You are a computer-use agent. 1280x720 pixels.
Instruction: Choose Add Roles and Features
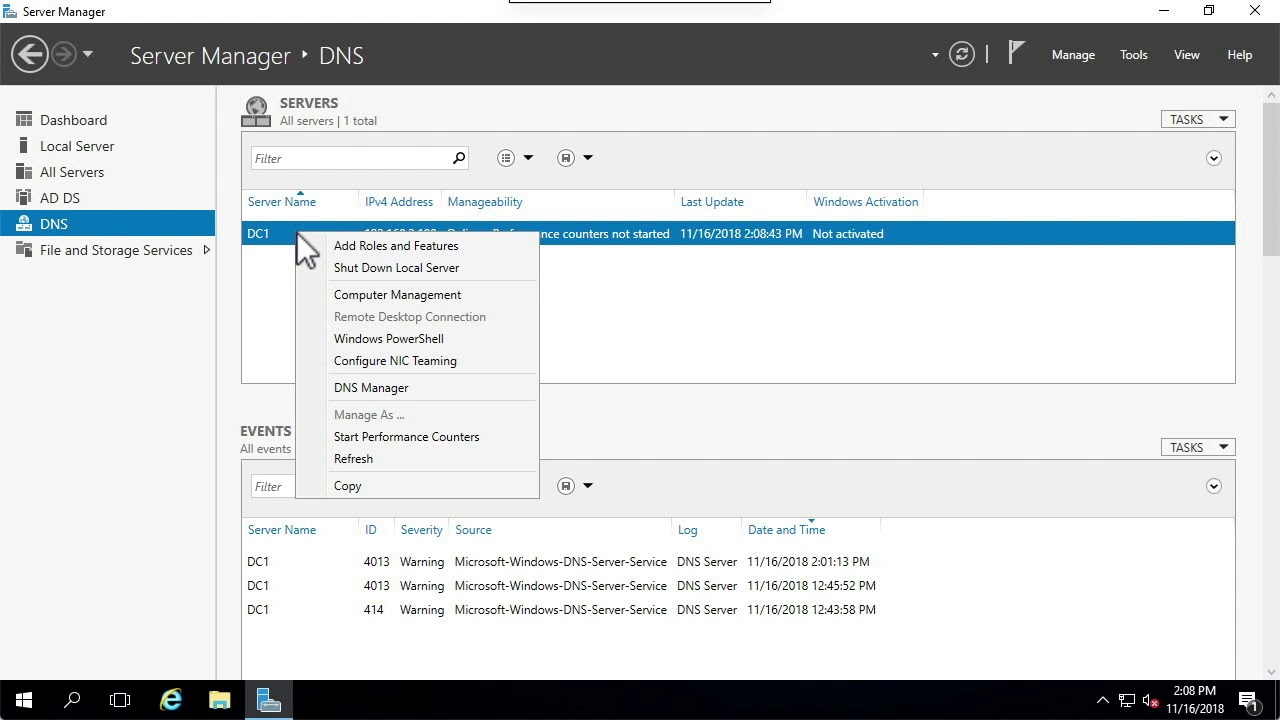396,245
